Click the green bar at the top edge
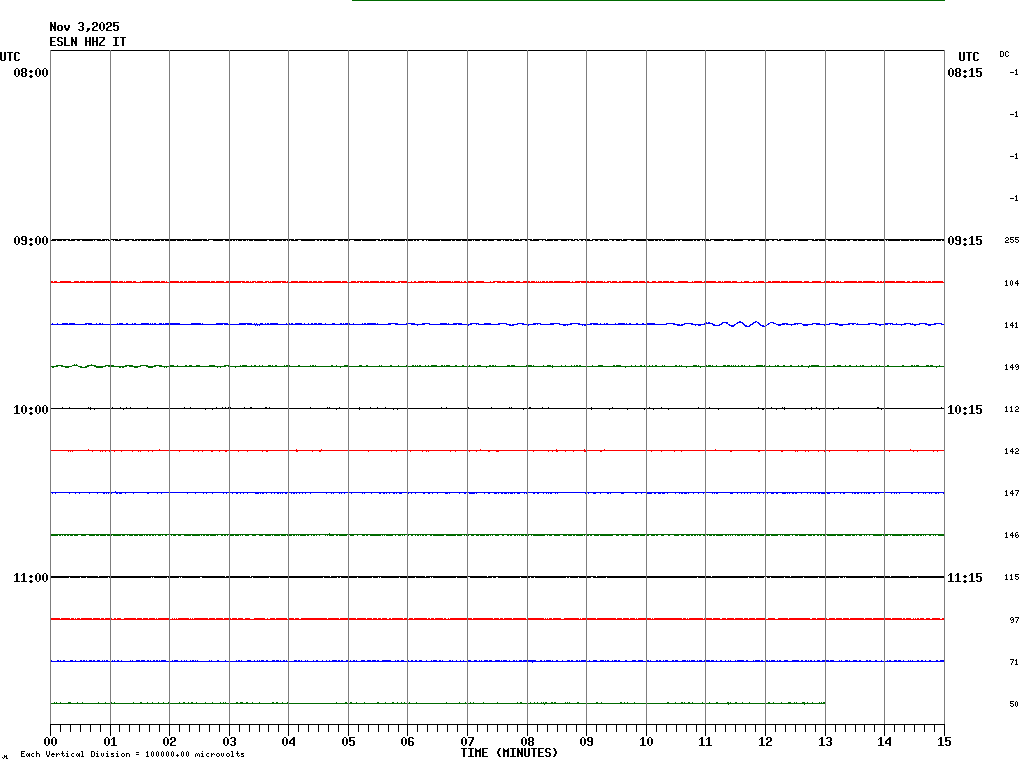1024x768 pixels. point(648,1)
